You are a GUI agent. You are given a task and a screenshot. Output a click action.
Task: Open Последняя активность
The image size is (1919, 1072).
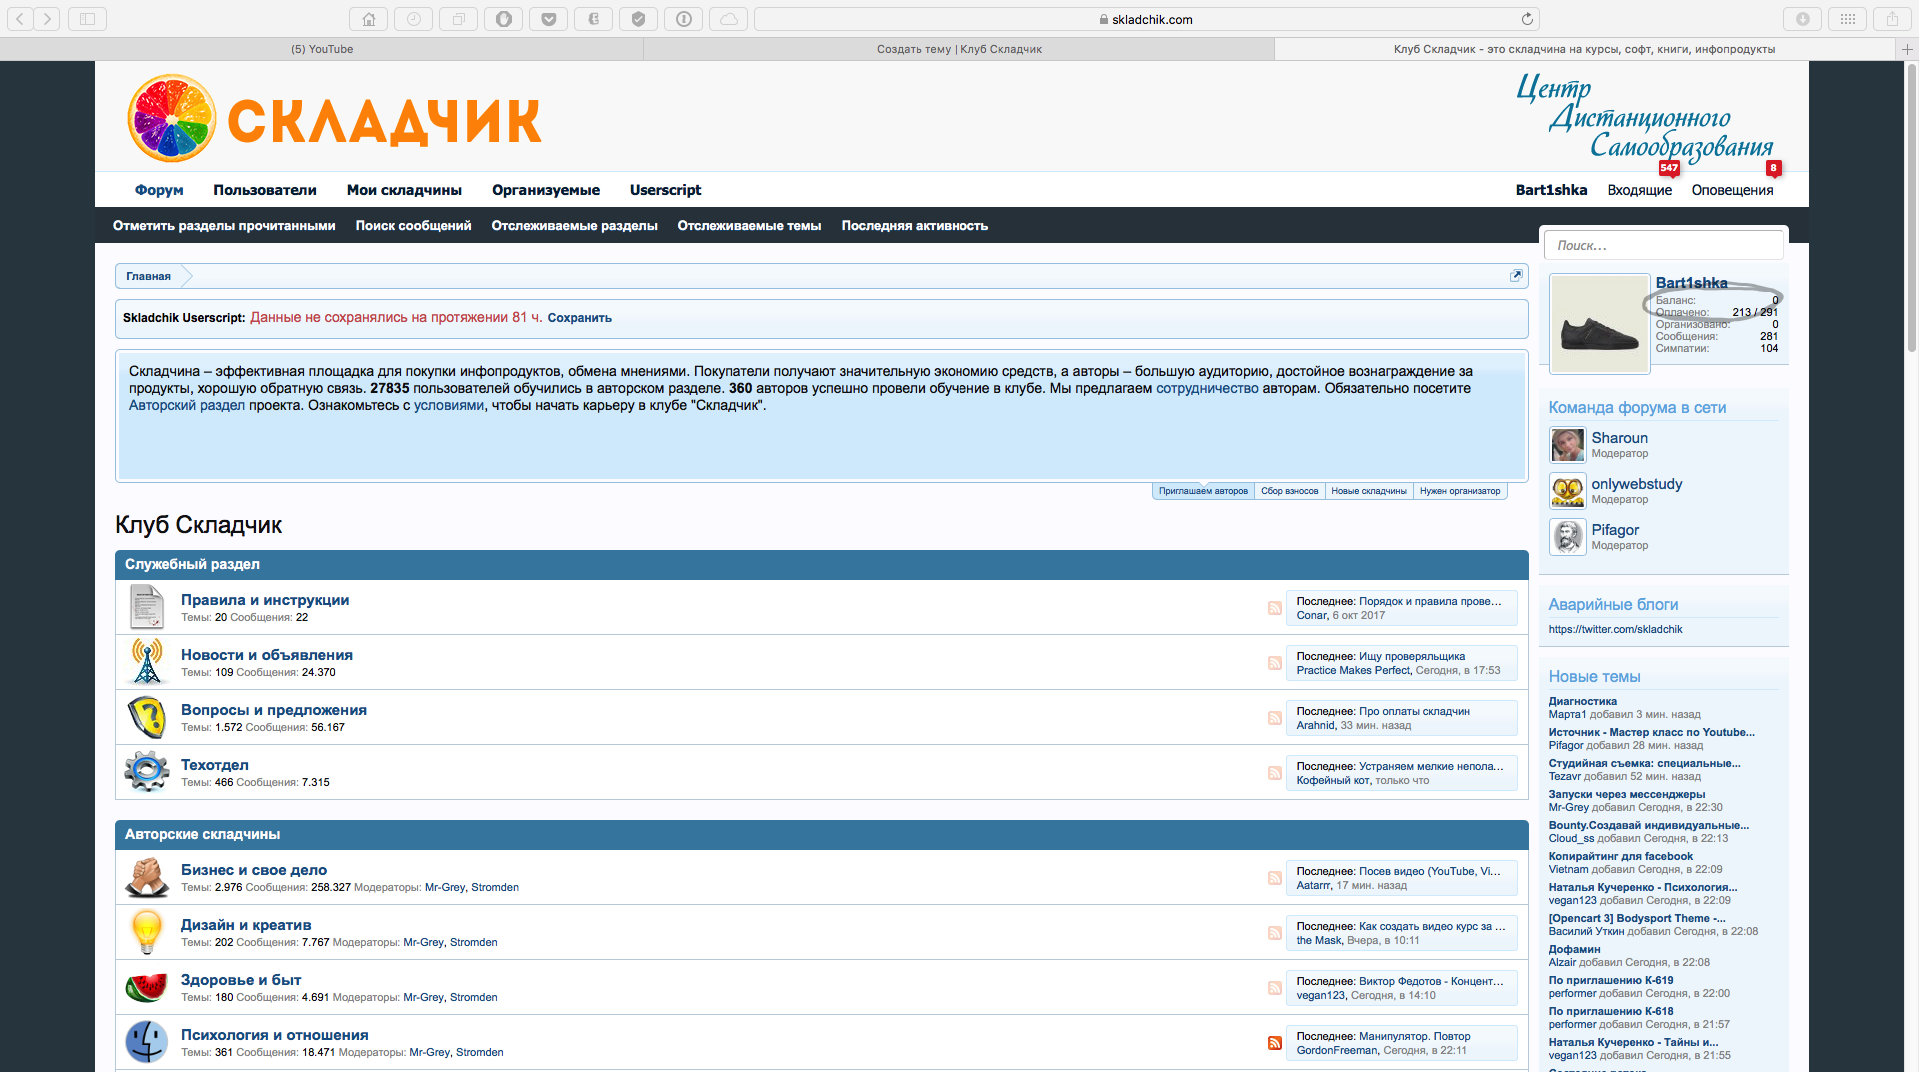914,226
